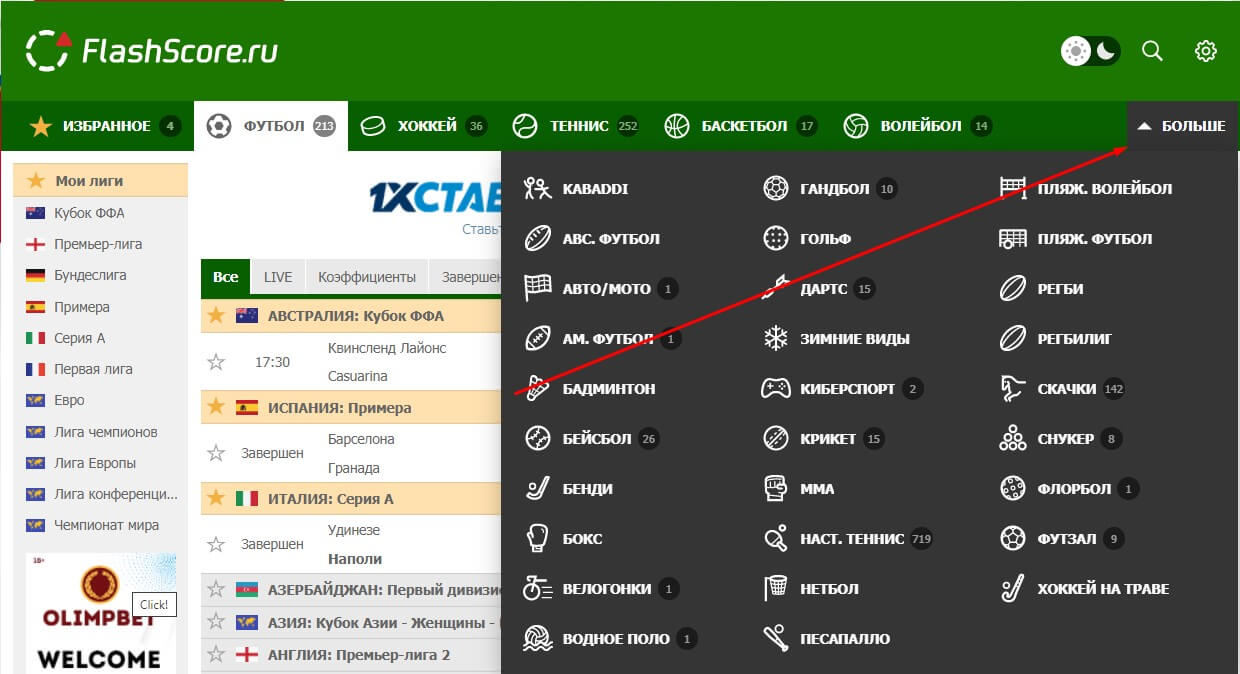
Task: Click the Kabaddi sport icon
Action: point(538,188)
